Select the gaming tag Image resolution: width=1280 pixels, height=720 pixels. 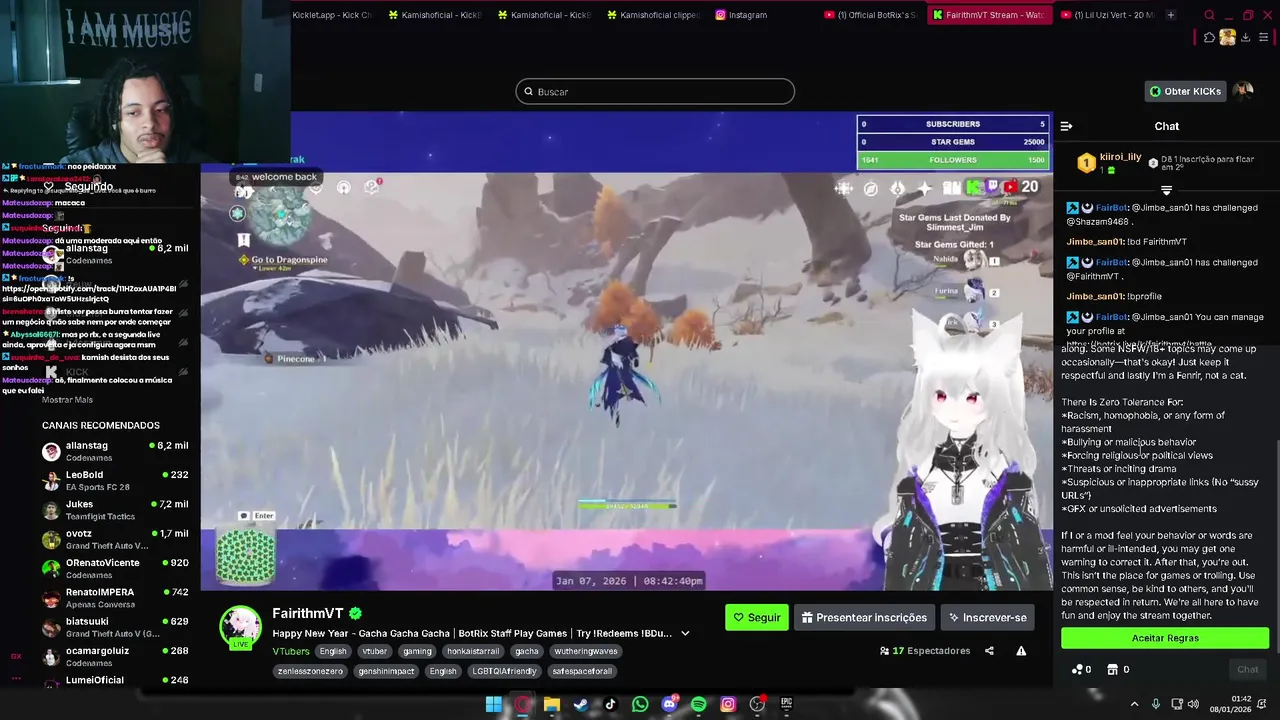click(417, 651)
